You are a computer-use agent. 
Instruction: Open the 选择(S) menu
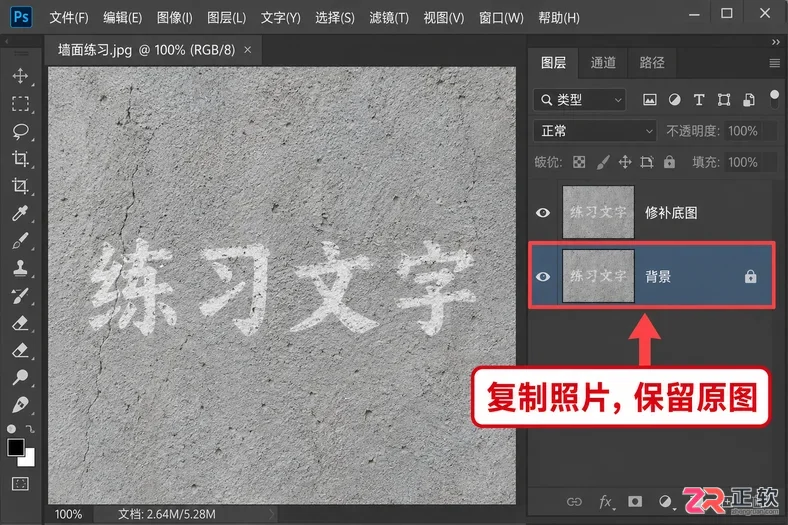click(335, 18)
